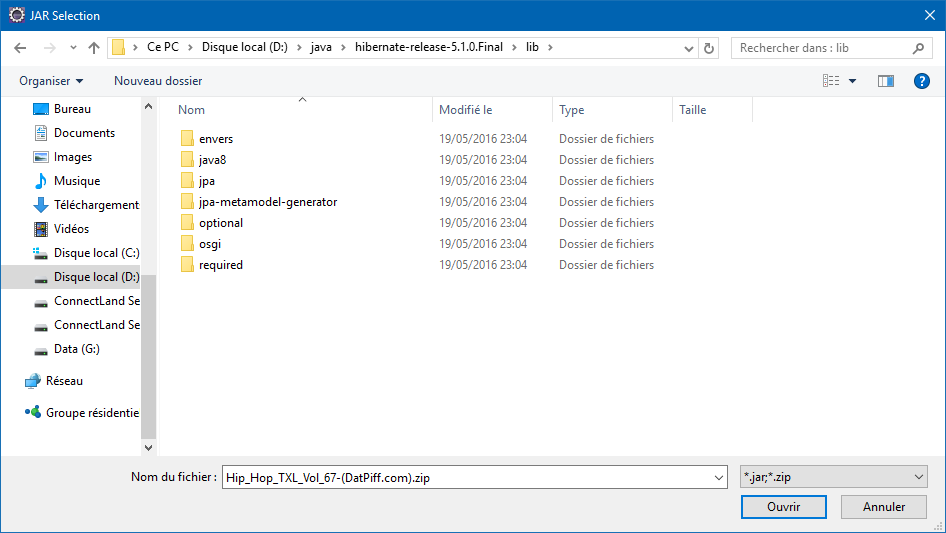
Task: Toggle the preview pane icon
Action: click(886, 81)
